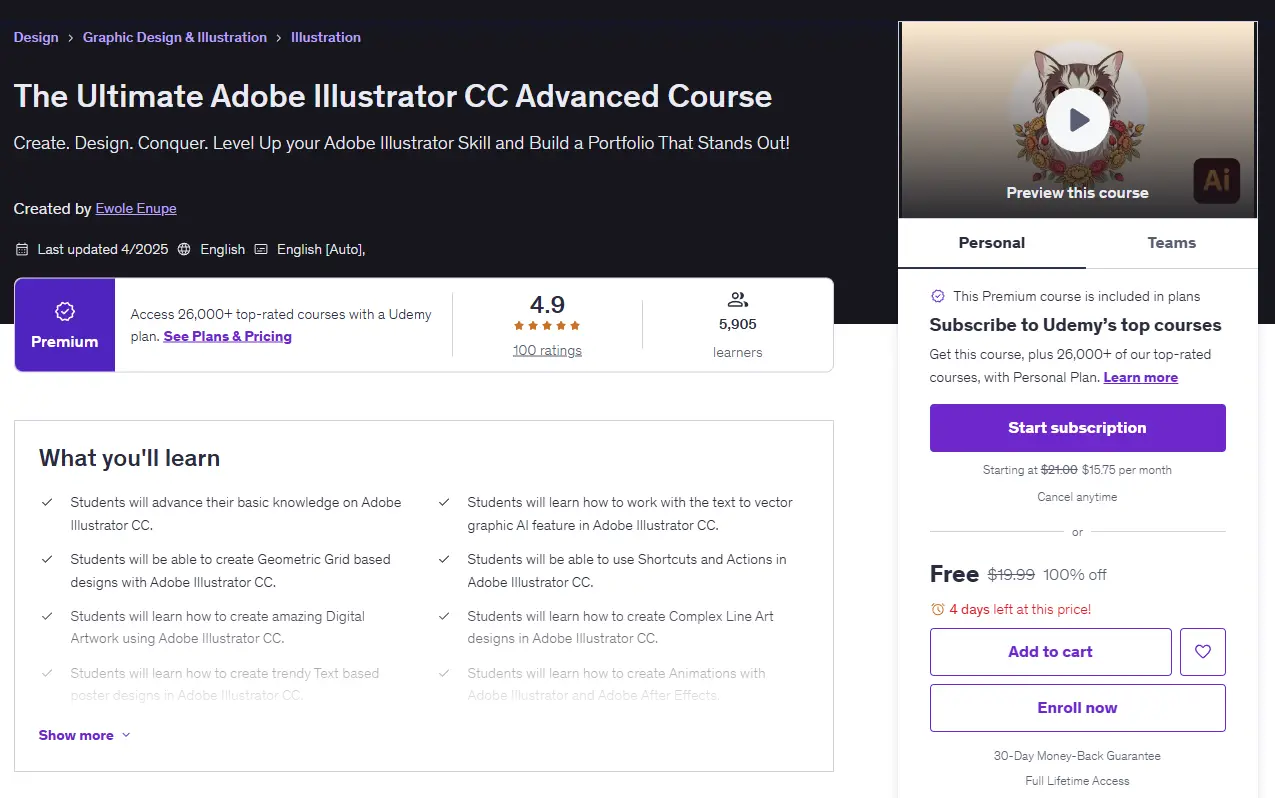Click the Enroll now button
Screen dimensions: 1275x798
click(x=1077, y=708)
